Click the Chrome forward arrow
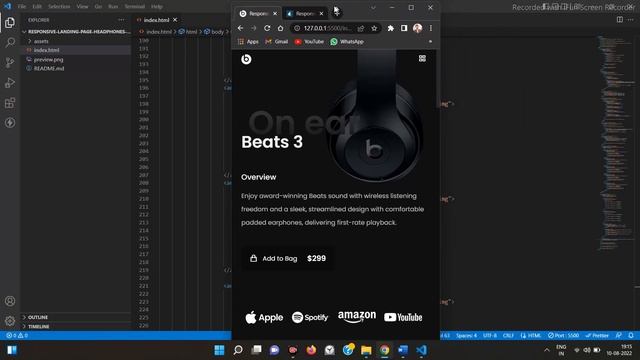 click(253, 28)
